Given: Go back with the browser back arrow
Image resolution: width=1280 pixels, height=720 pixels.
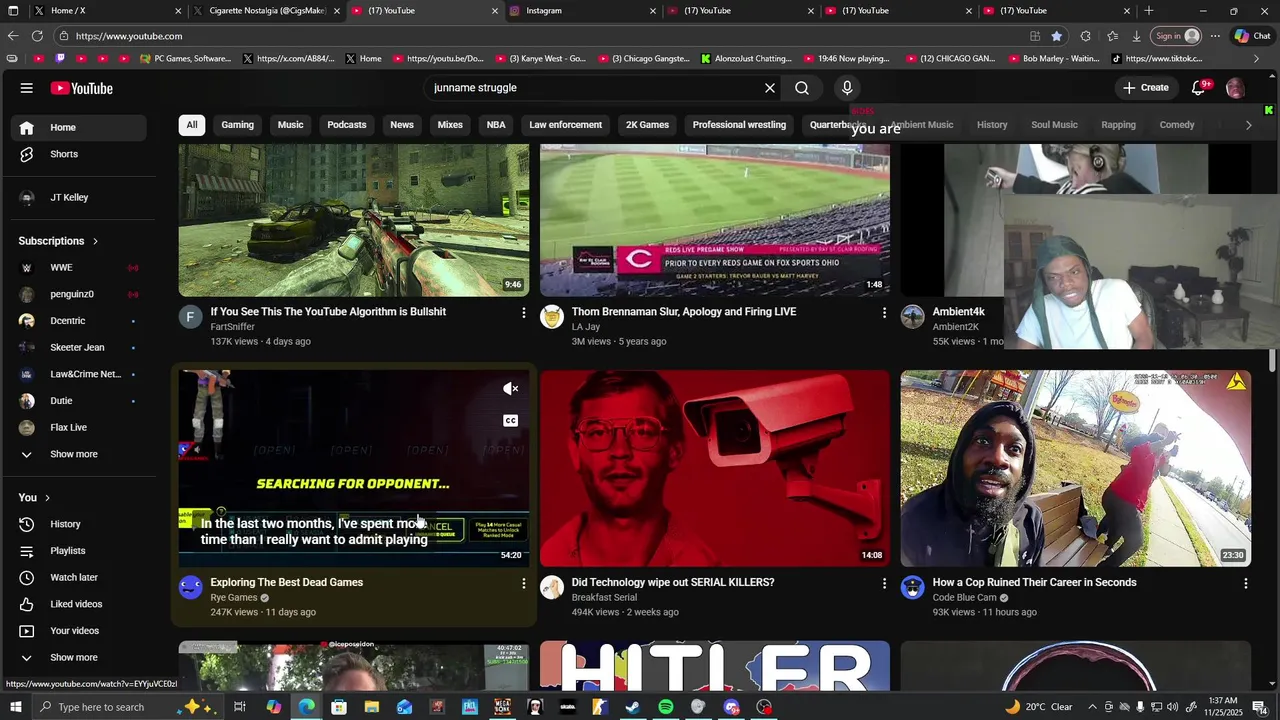Looking at the screenshot, I should click(12, 36).
